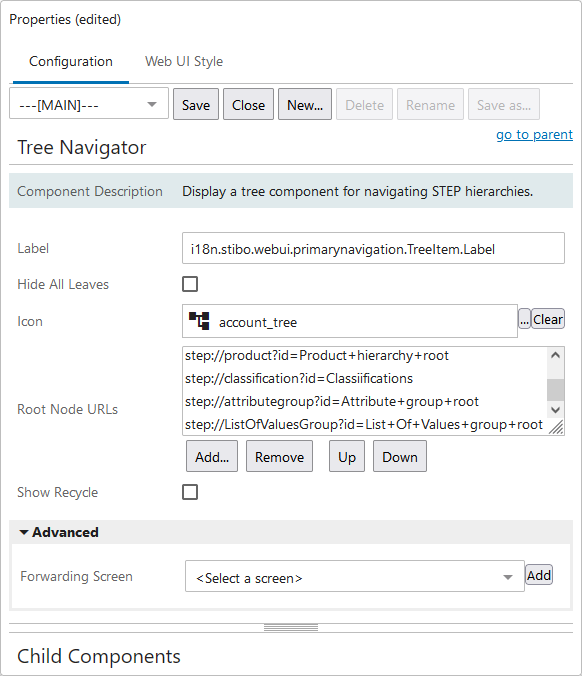Viewport: 582px width, 676px height.
Task: Click the Root Node URLs scrollbar thumb
Action: pos(555,390)
